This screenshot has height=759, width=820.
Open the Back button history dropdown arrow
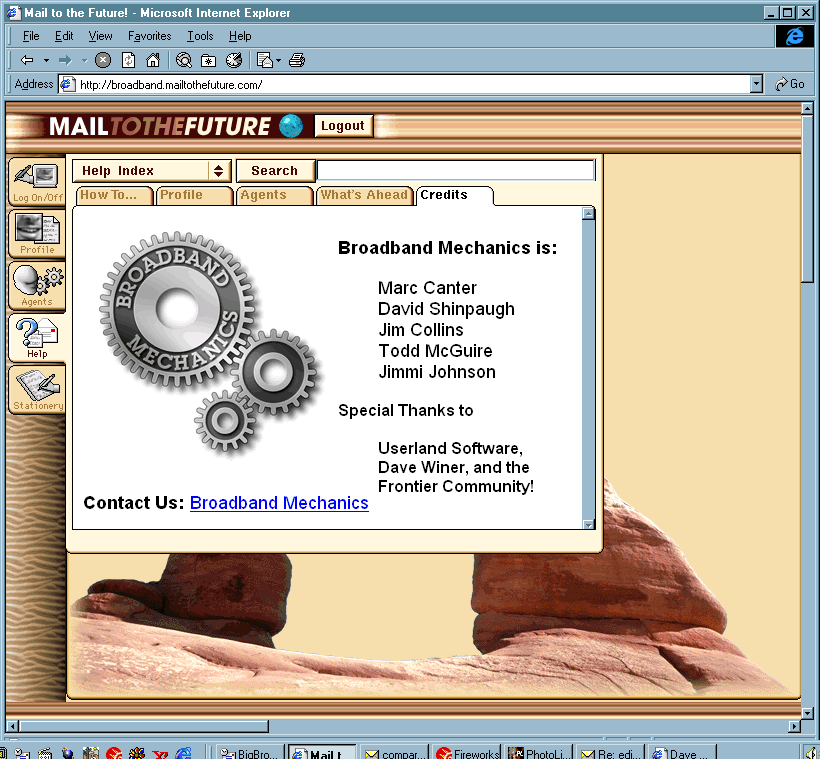pyautogui.click(x=46, y=60)
